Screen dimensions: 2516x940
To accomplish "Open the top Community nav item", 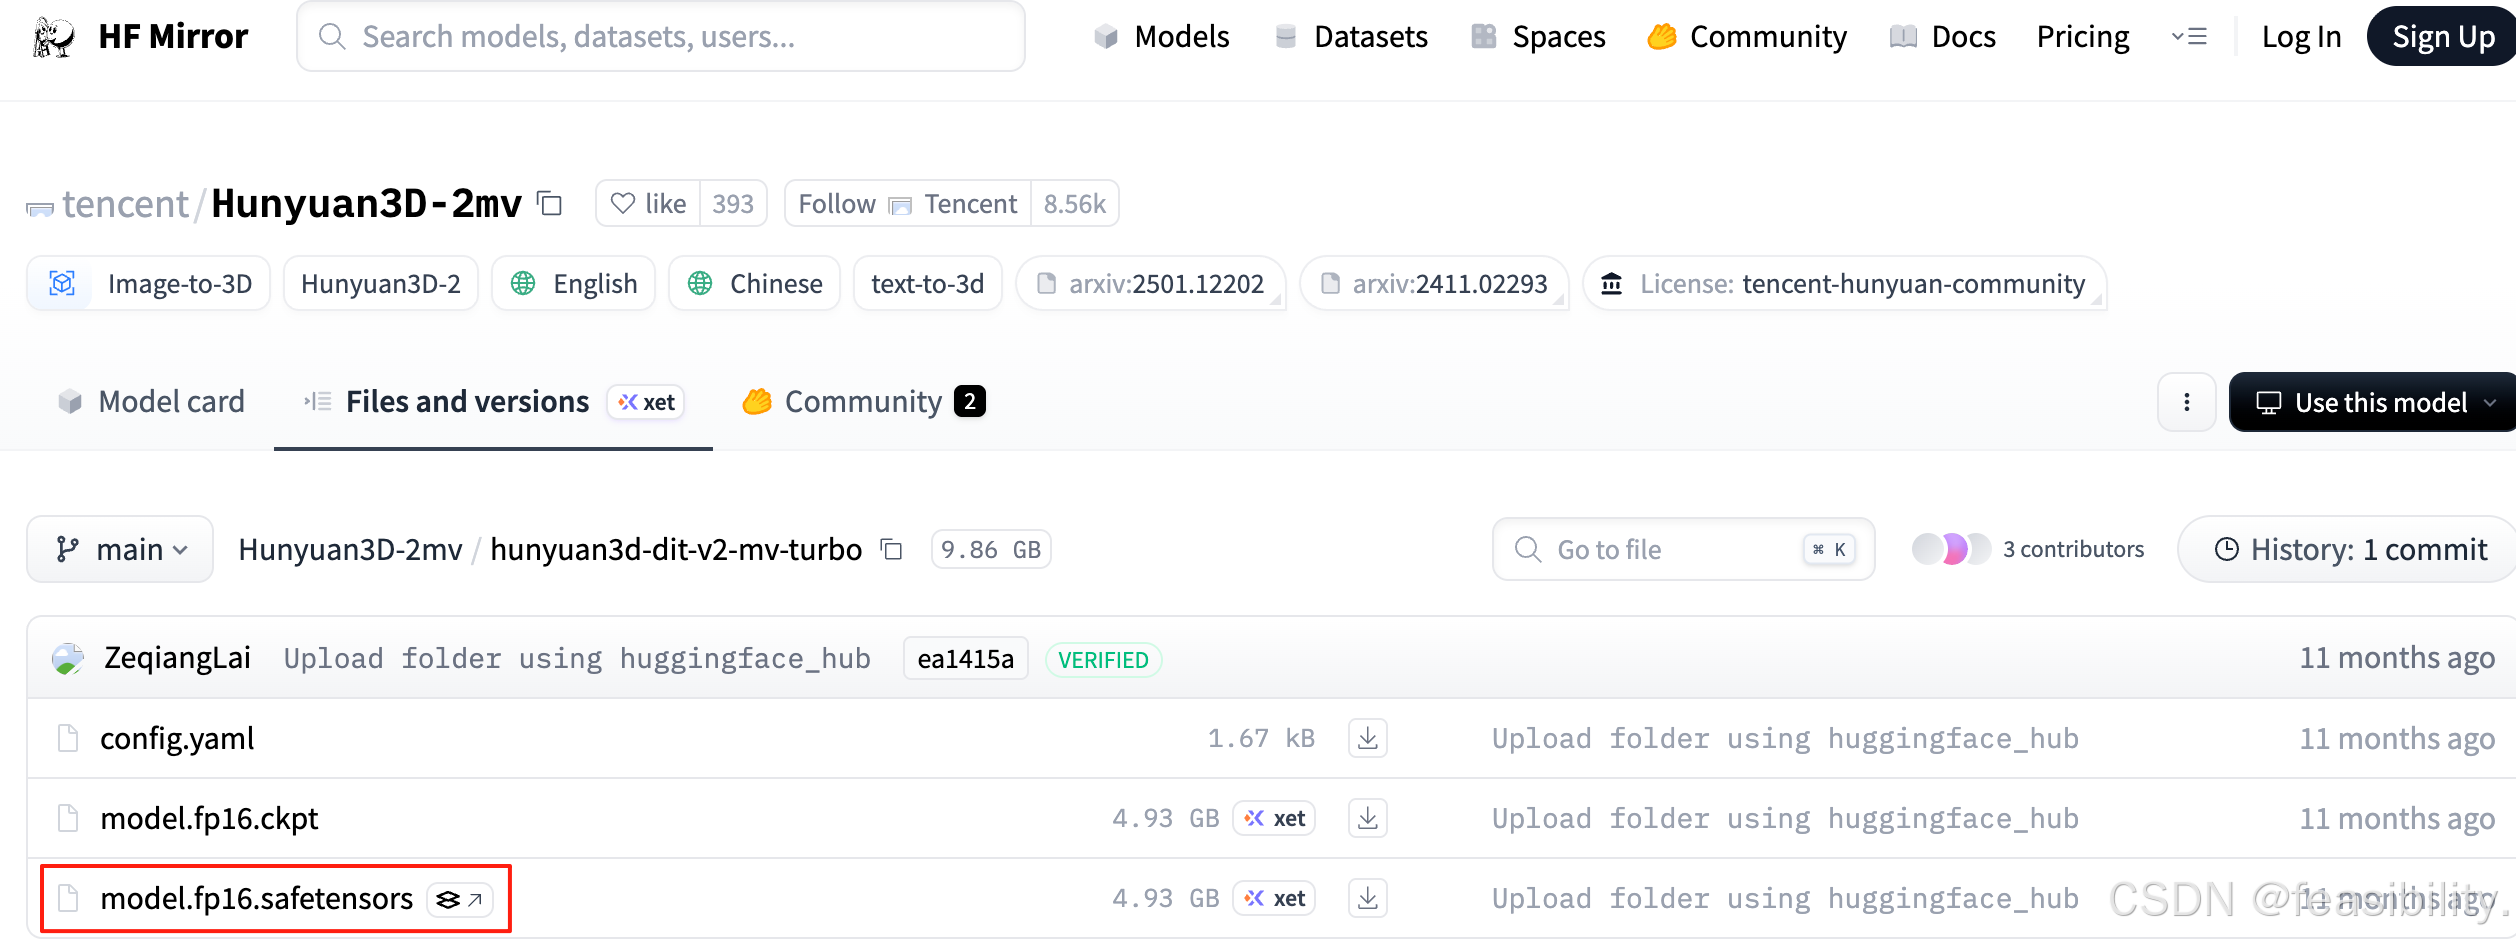I will [x=1746, y=37].
